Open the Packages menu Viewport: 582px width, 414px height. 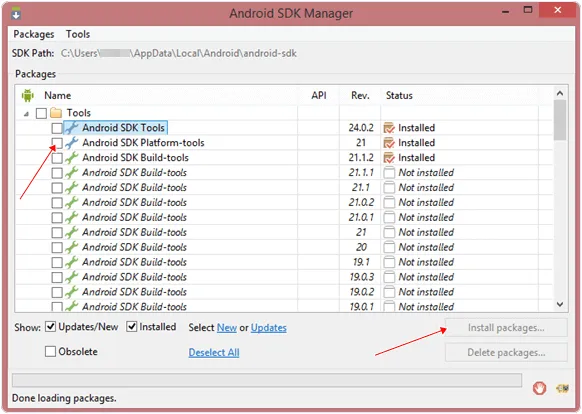[34, 34]
